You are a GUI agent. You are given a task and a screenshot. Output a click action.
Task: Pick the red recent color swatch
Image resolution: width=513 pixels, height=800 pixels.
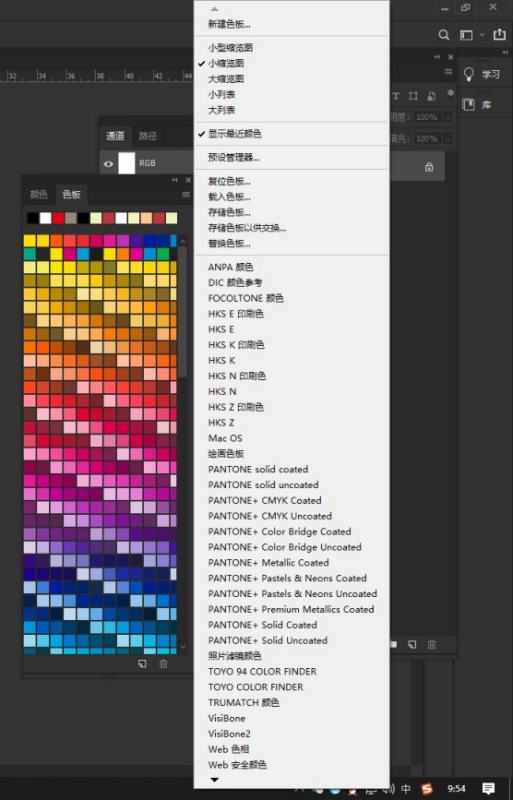(58, 218)
